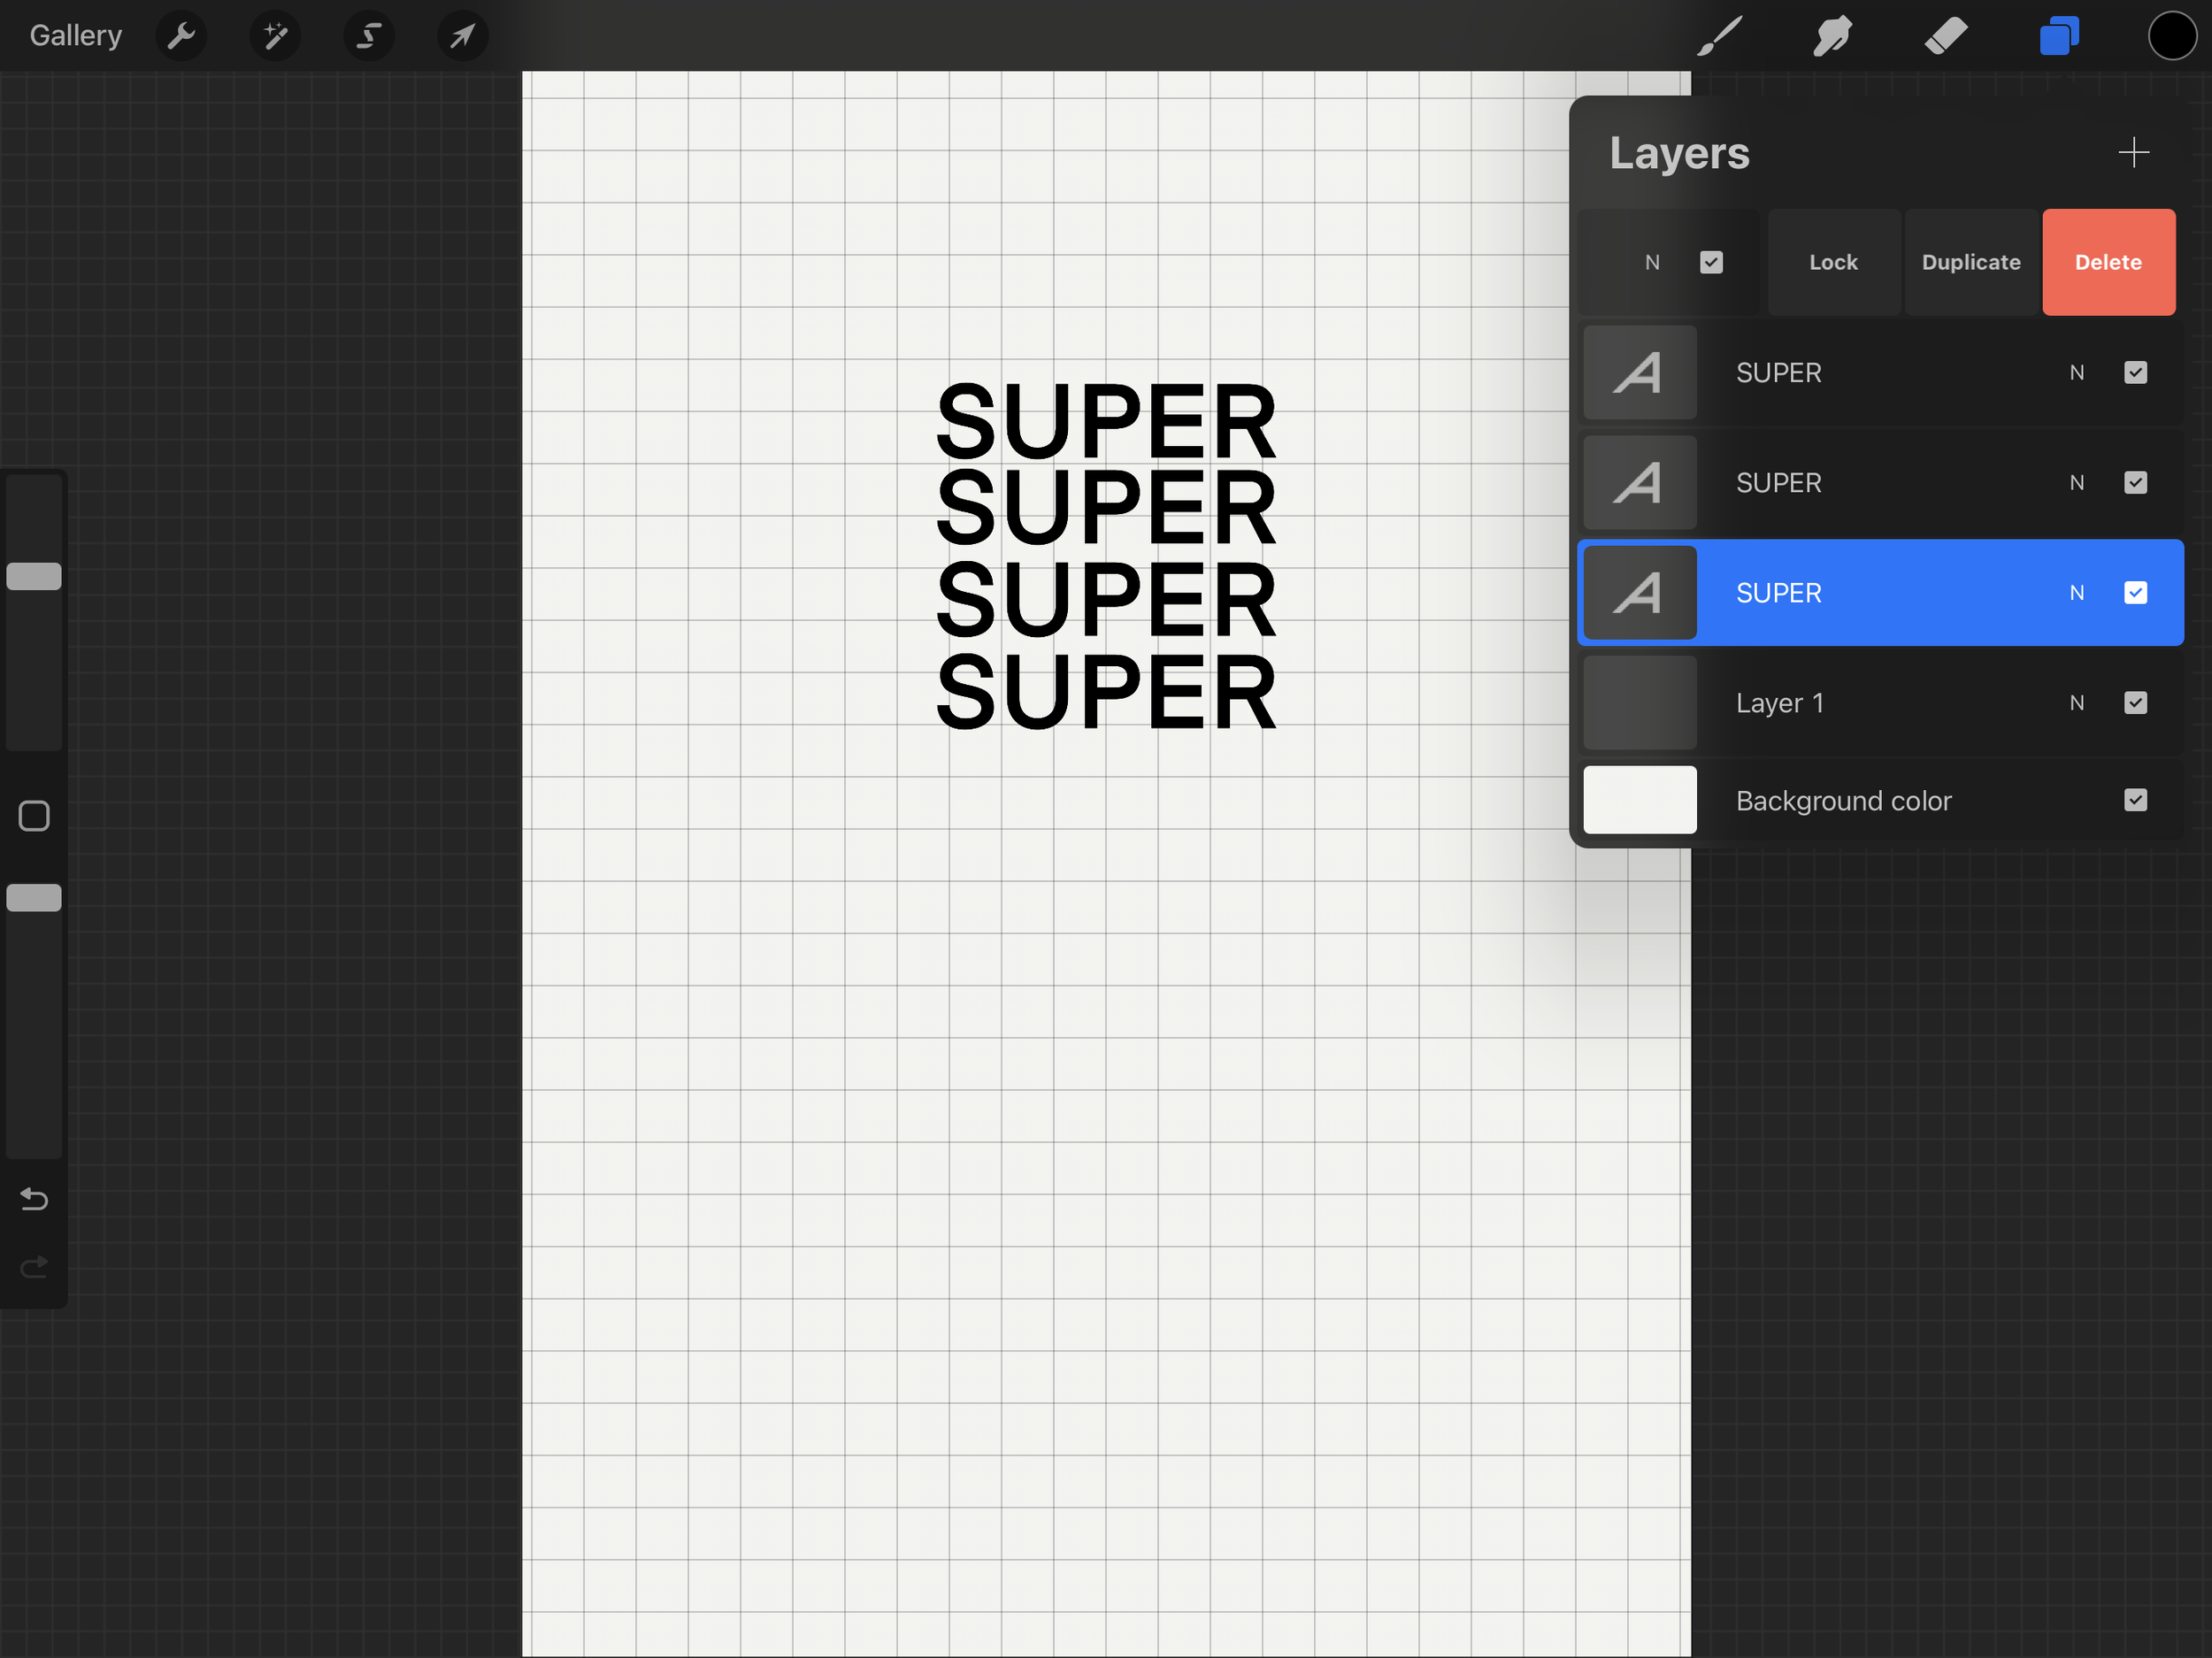Activate the Transform arrow tool
Screen dimensions: 2212x1658
pyautogui.click(x=462, y=37)
